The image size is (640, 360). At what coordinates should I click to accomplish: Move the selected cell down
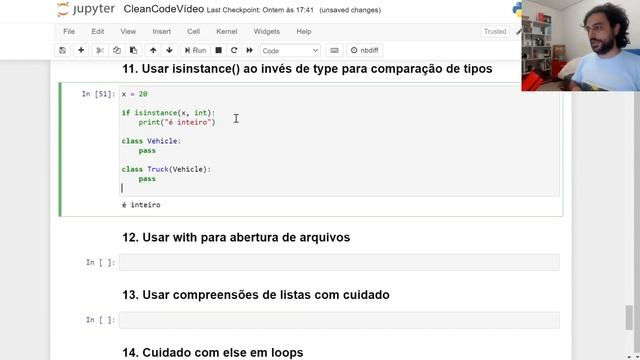(x=169, y=50)
